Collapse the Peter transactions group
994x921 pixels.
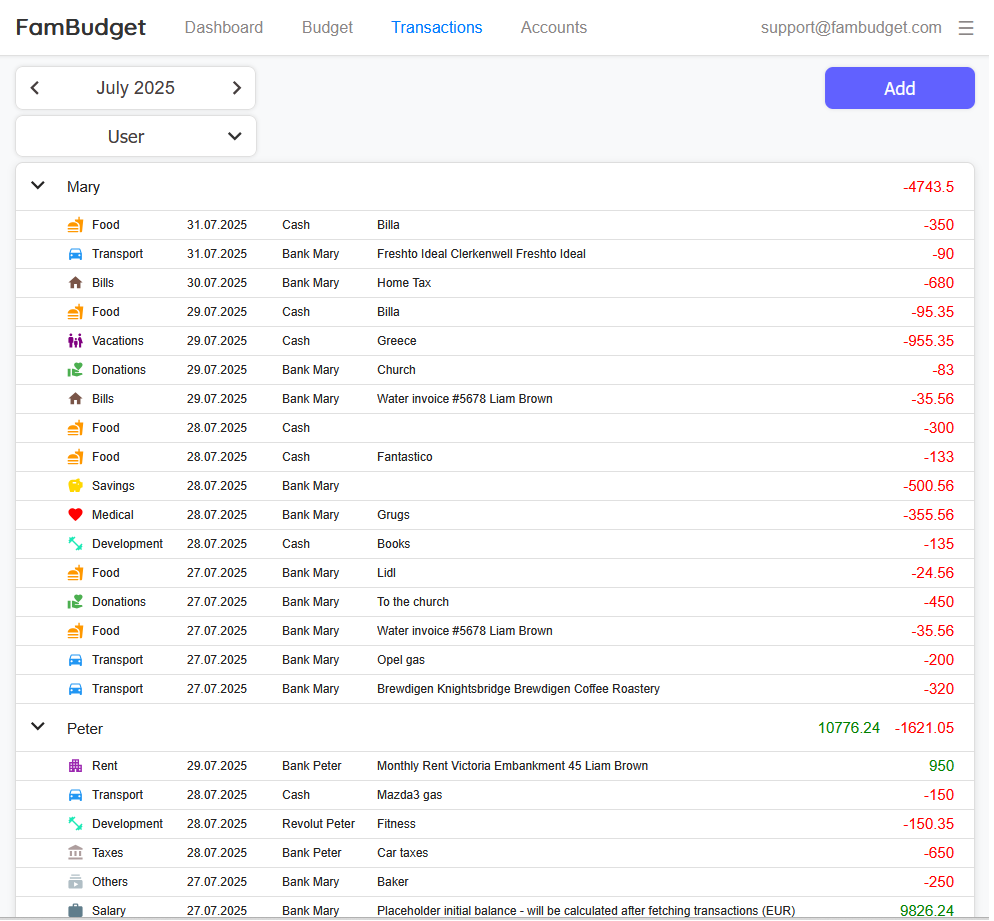38,727
